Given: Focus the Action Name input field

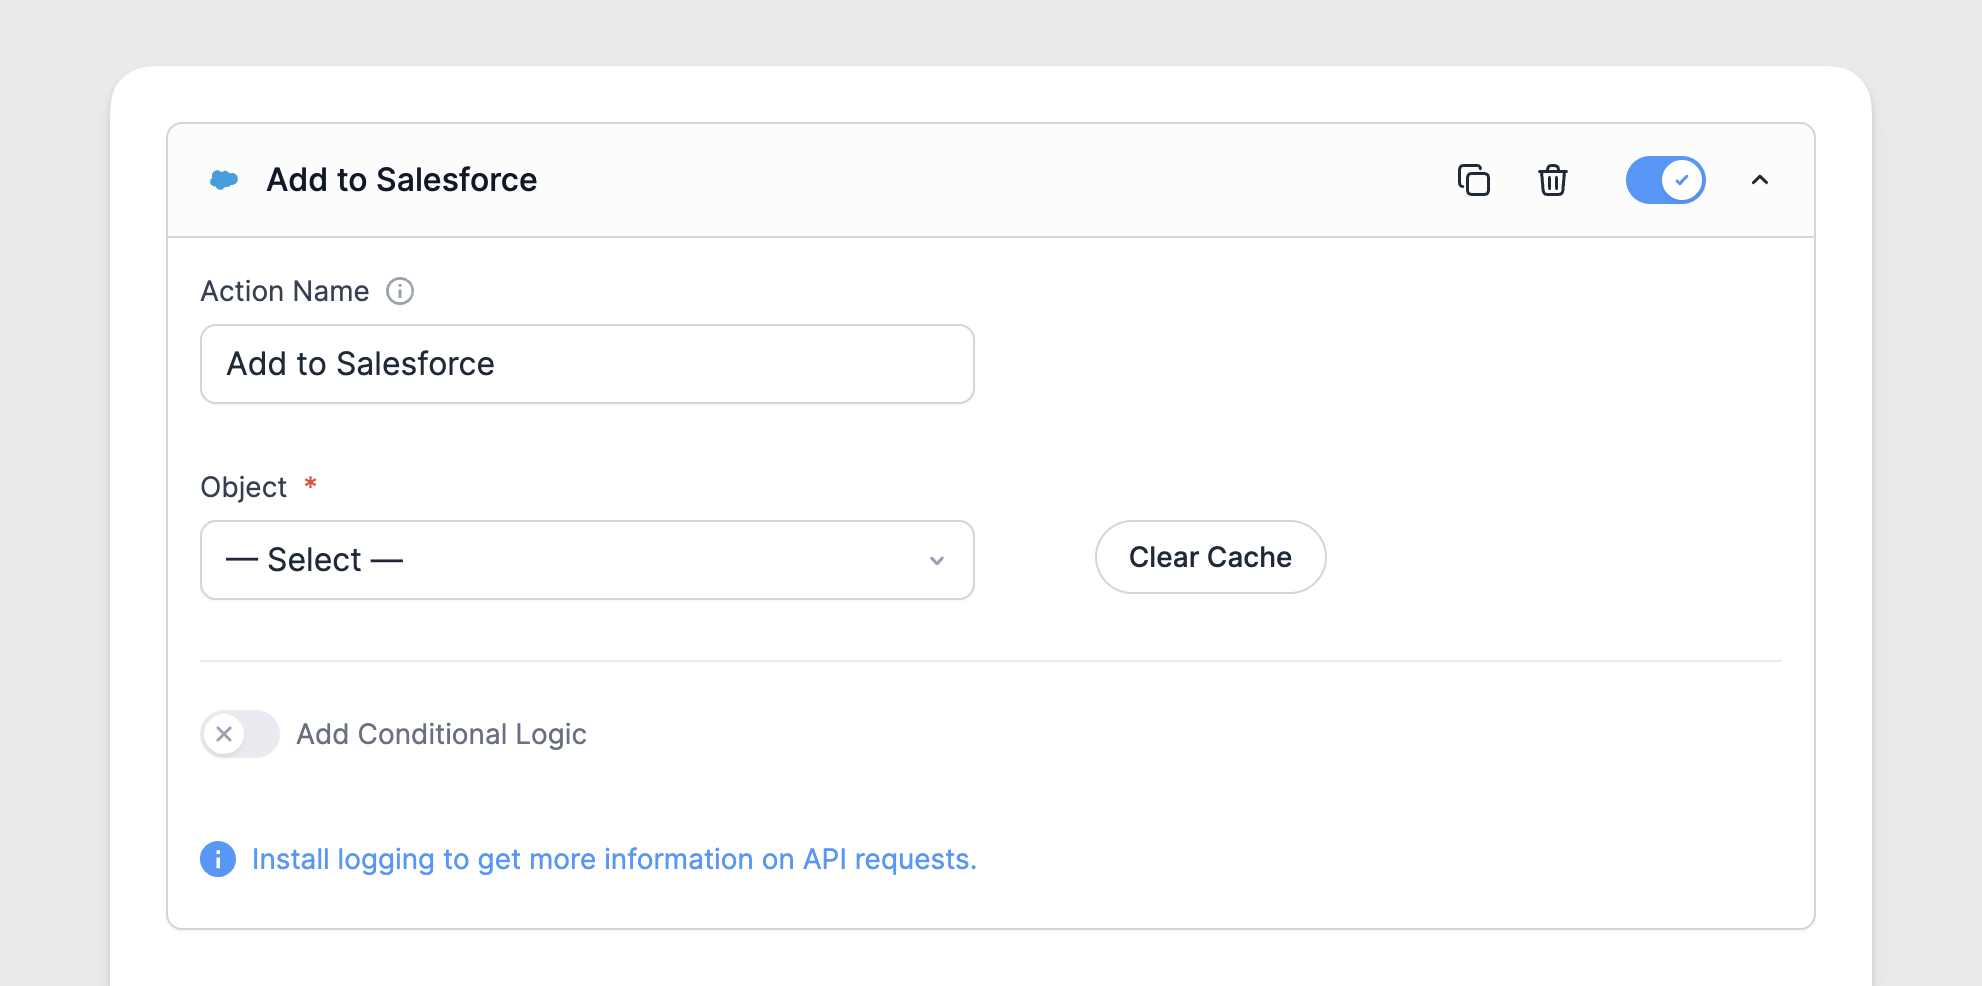Looking at the screenshot, I should tap(587, 364).
